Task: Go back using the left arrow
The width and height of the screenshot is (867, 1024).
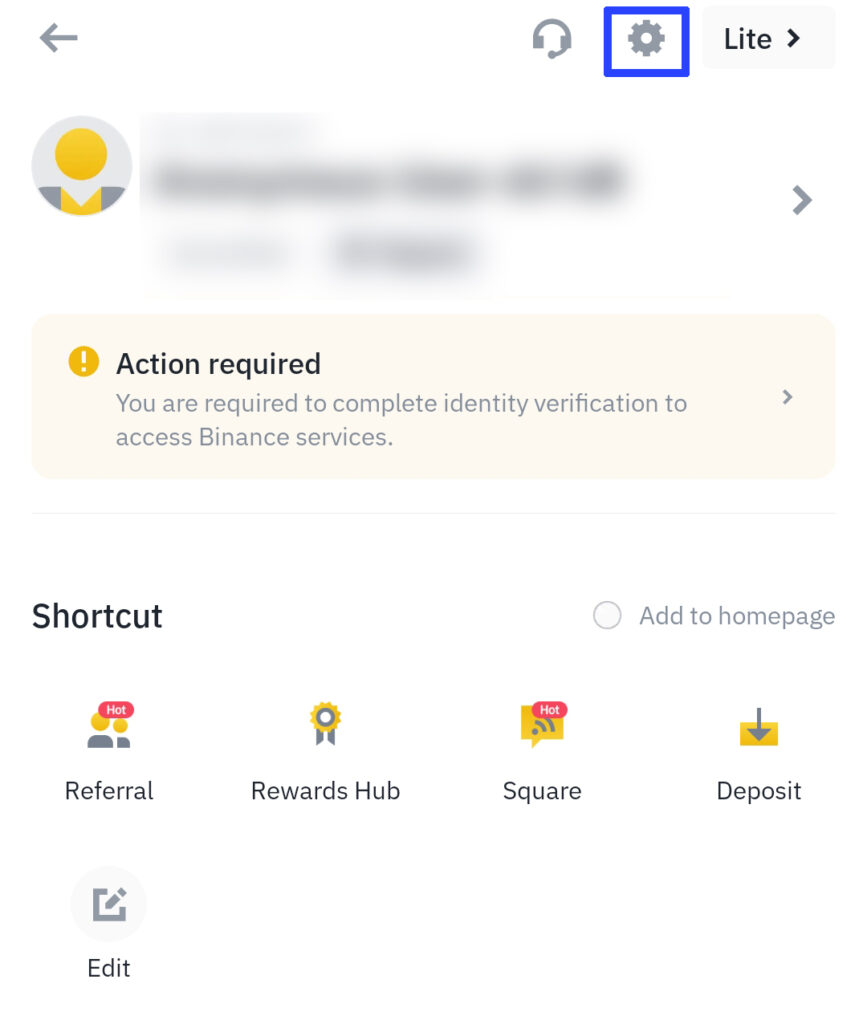Action: click(x=58, y=37)
